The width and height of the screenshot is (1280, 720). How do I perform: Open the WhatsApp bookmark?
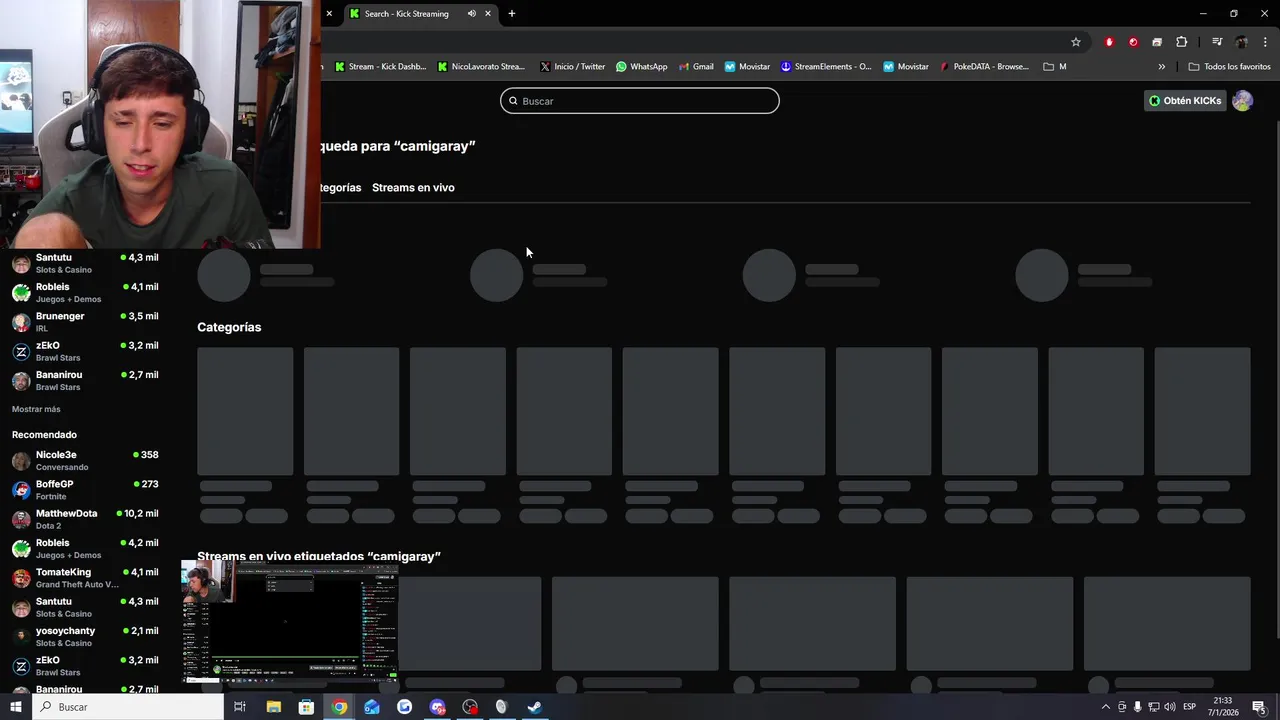pos(641,67)
